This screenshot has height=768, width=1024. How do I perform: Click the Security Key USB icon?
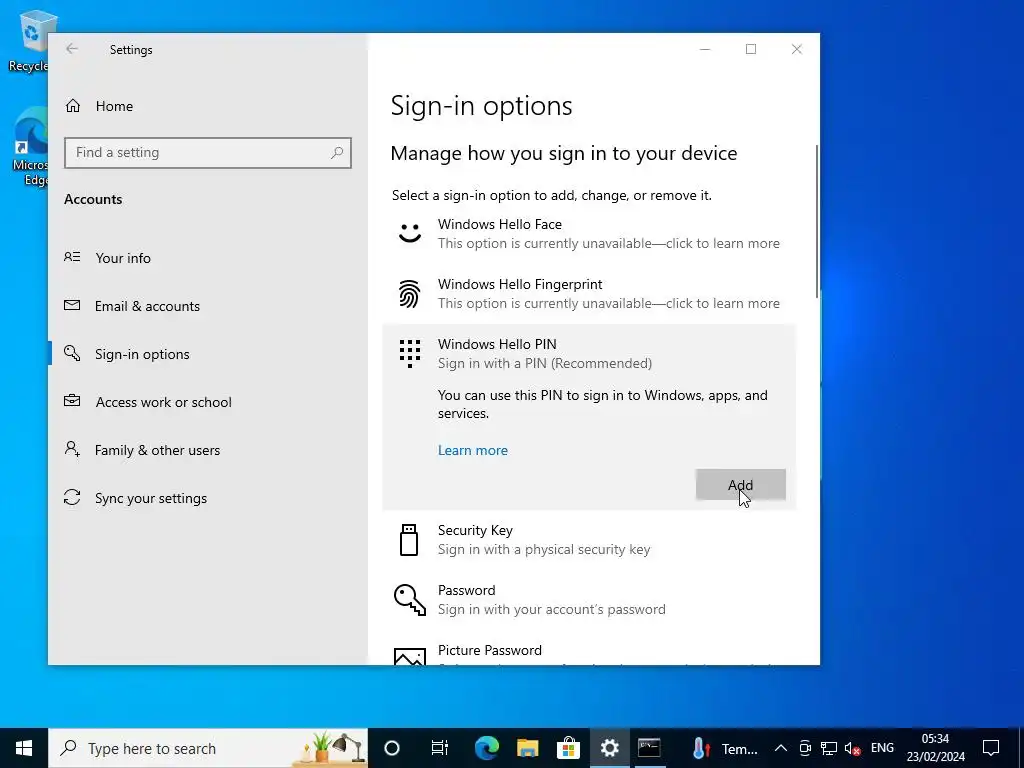(409, 539)
